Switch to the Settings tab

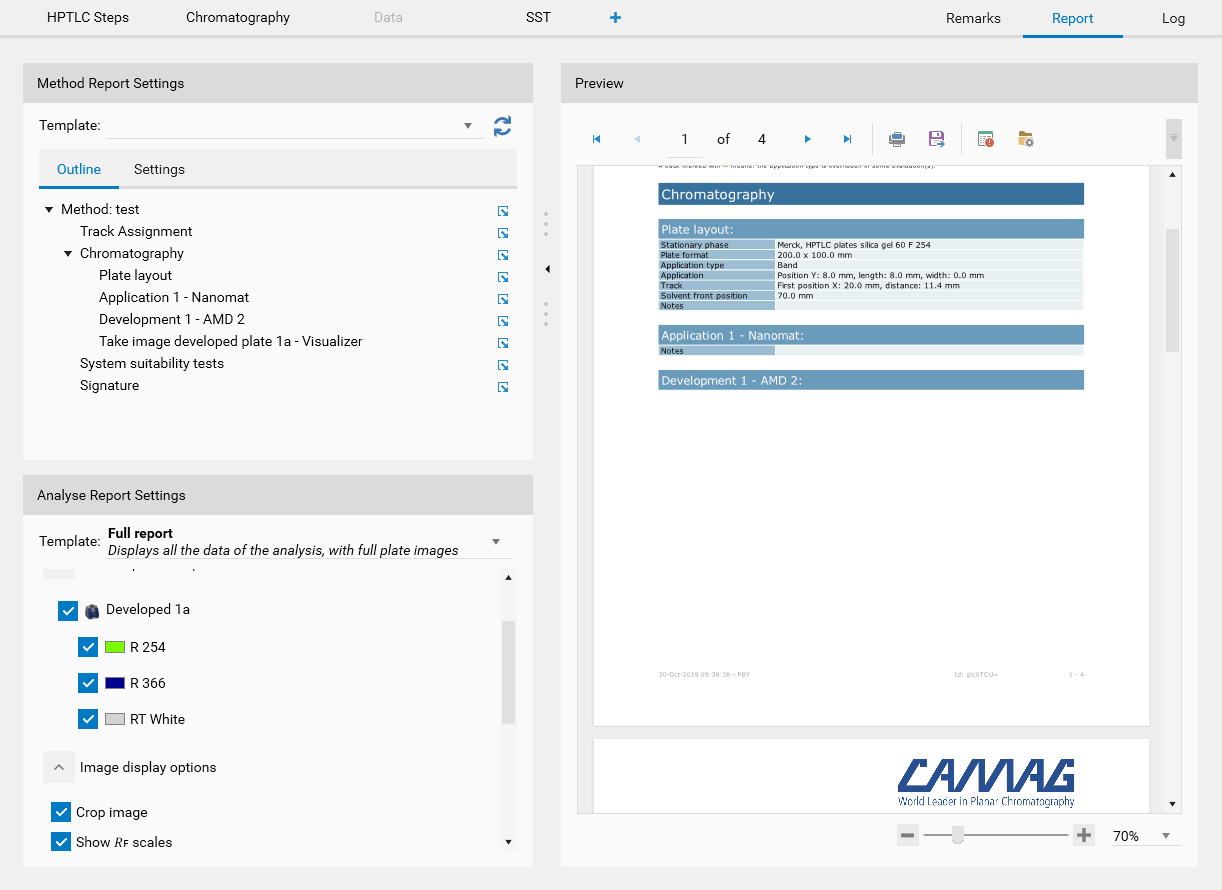pyautogui.click(x=159, y=169)
